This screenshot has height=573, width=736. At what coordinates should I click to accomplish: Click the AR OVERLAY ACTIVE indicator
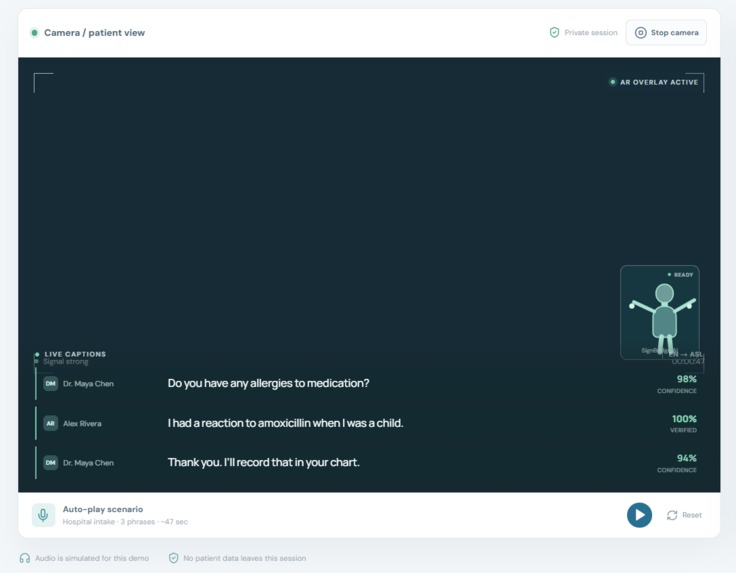pyautogui.click(x=653, y=82)
